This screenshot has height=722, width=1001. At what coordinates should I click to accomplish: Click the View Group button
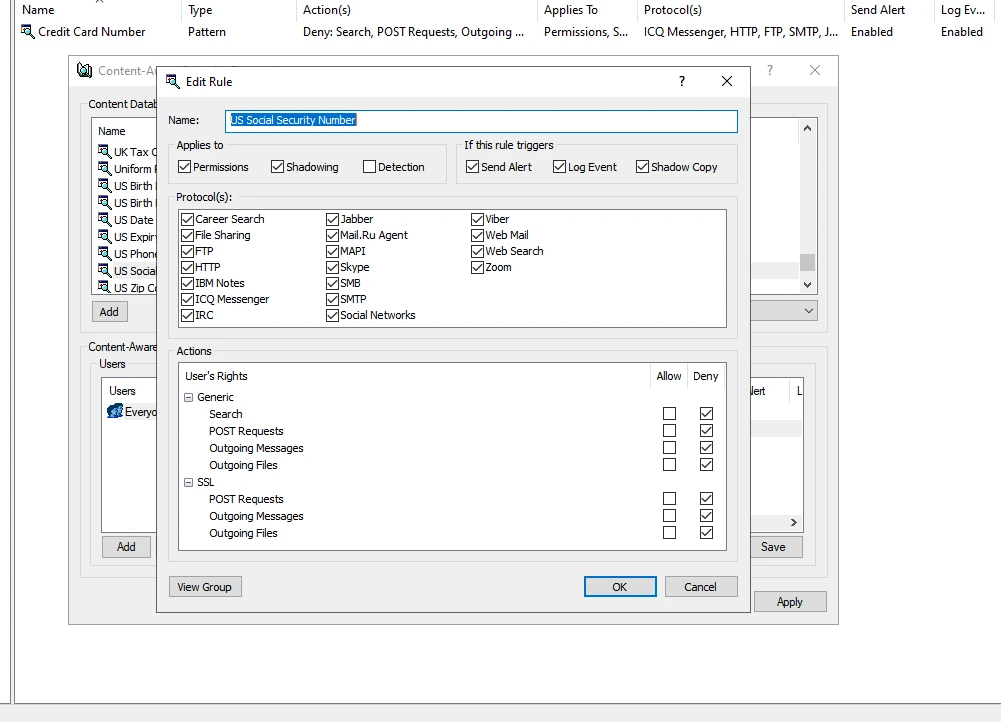pos(205,587)
